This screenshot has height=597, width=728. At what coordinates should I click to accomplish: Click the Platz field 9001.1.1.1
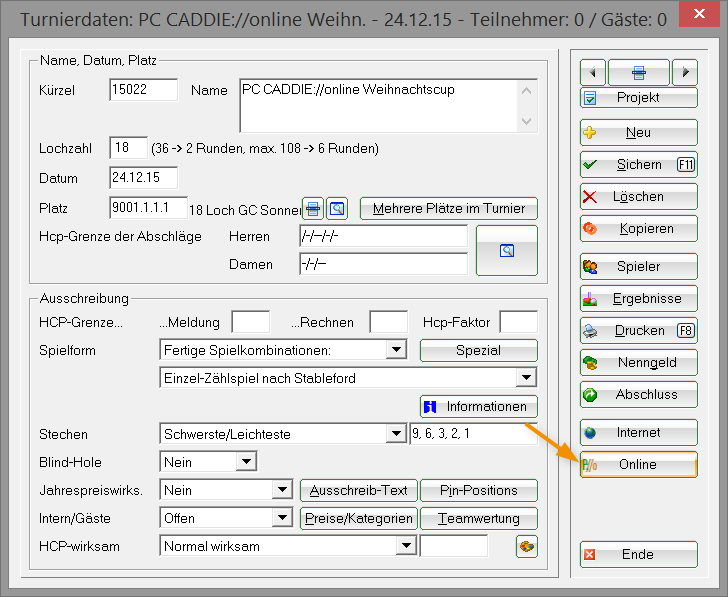(149, 208)
